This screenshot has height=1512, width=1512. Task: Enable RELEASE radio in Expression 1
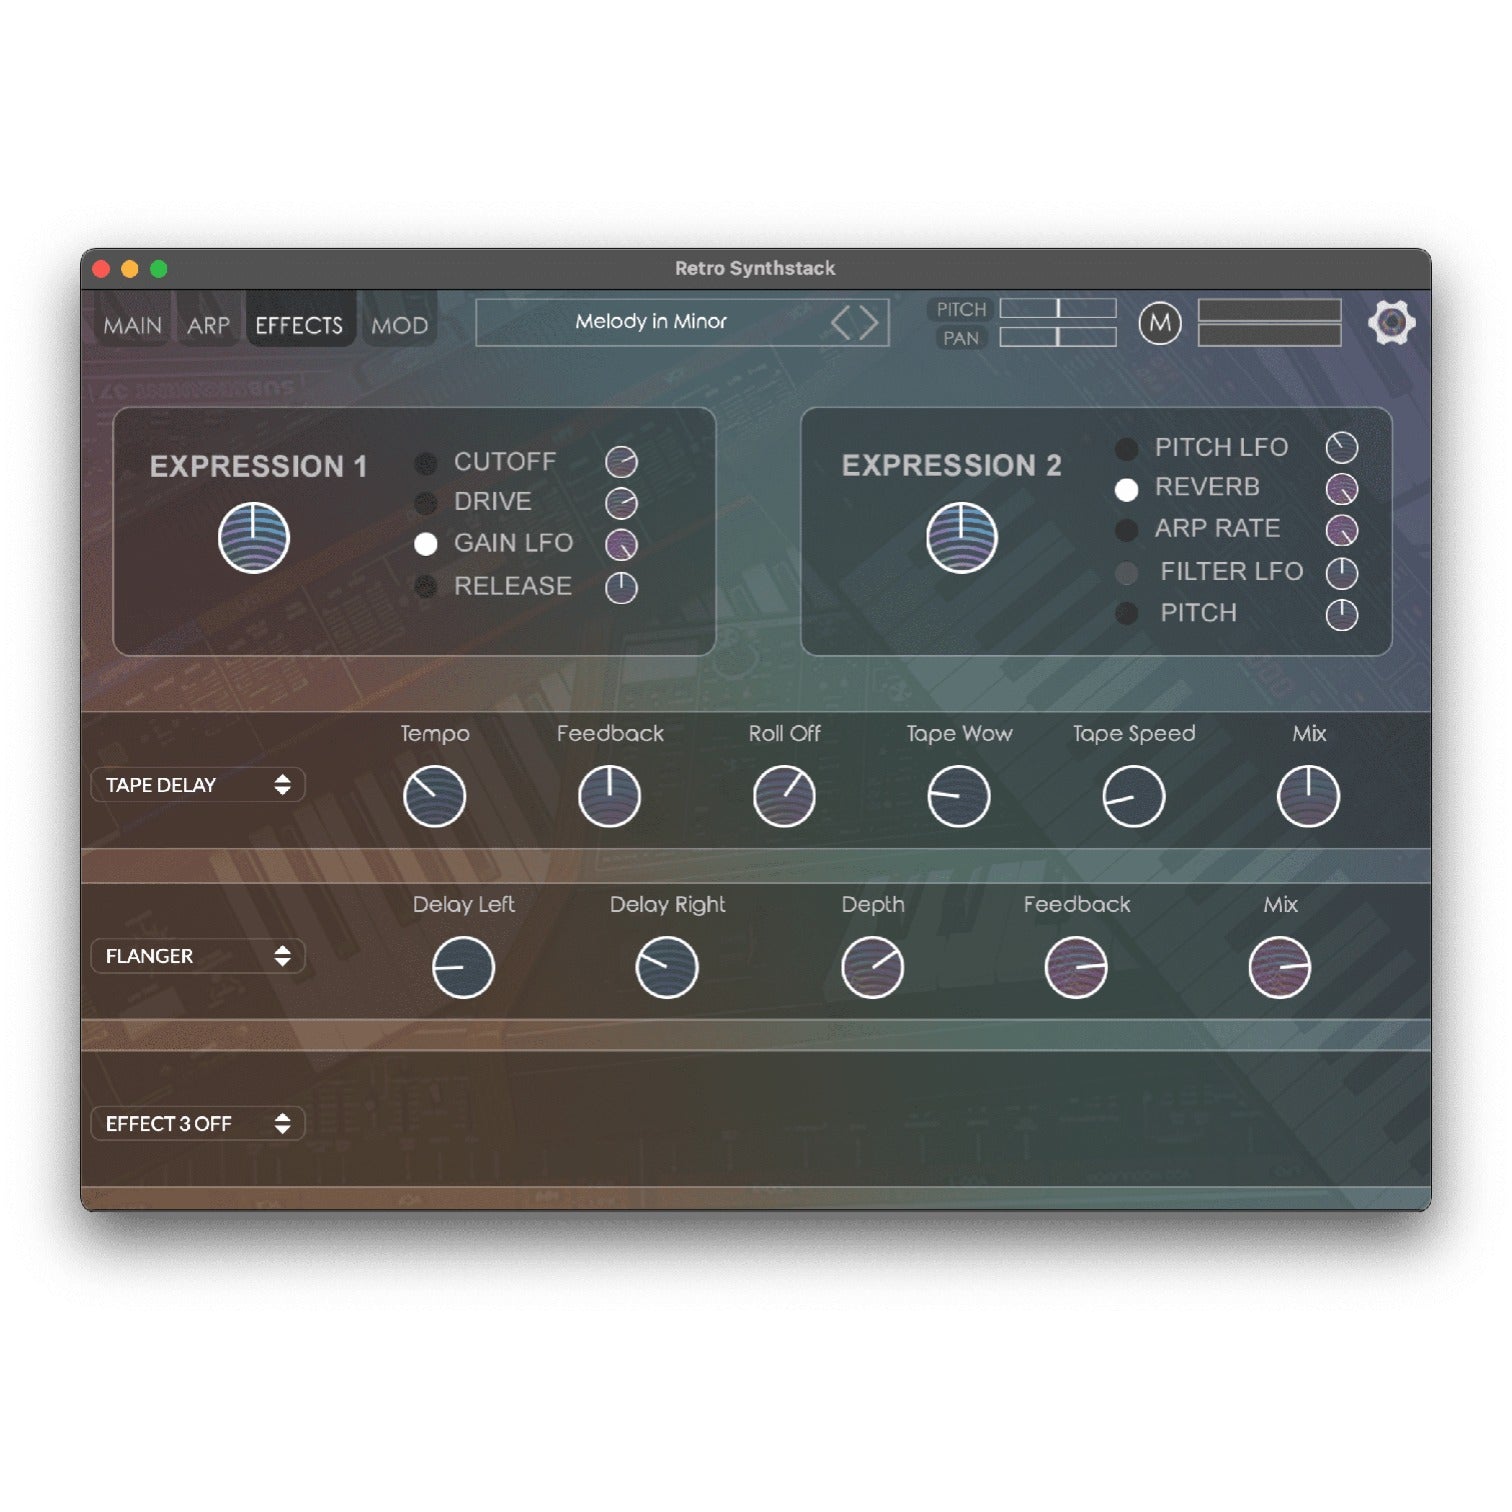pyautogui.click(x=426, y=587)
